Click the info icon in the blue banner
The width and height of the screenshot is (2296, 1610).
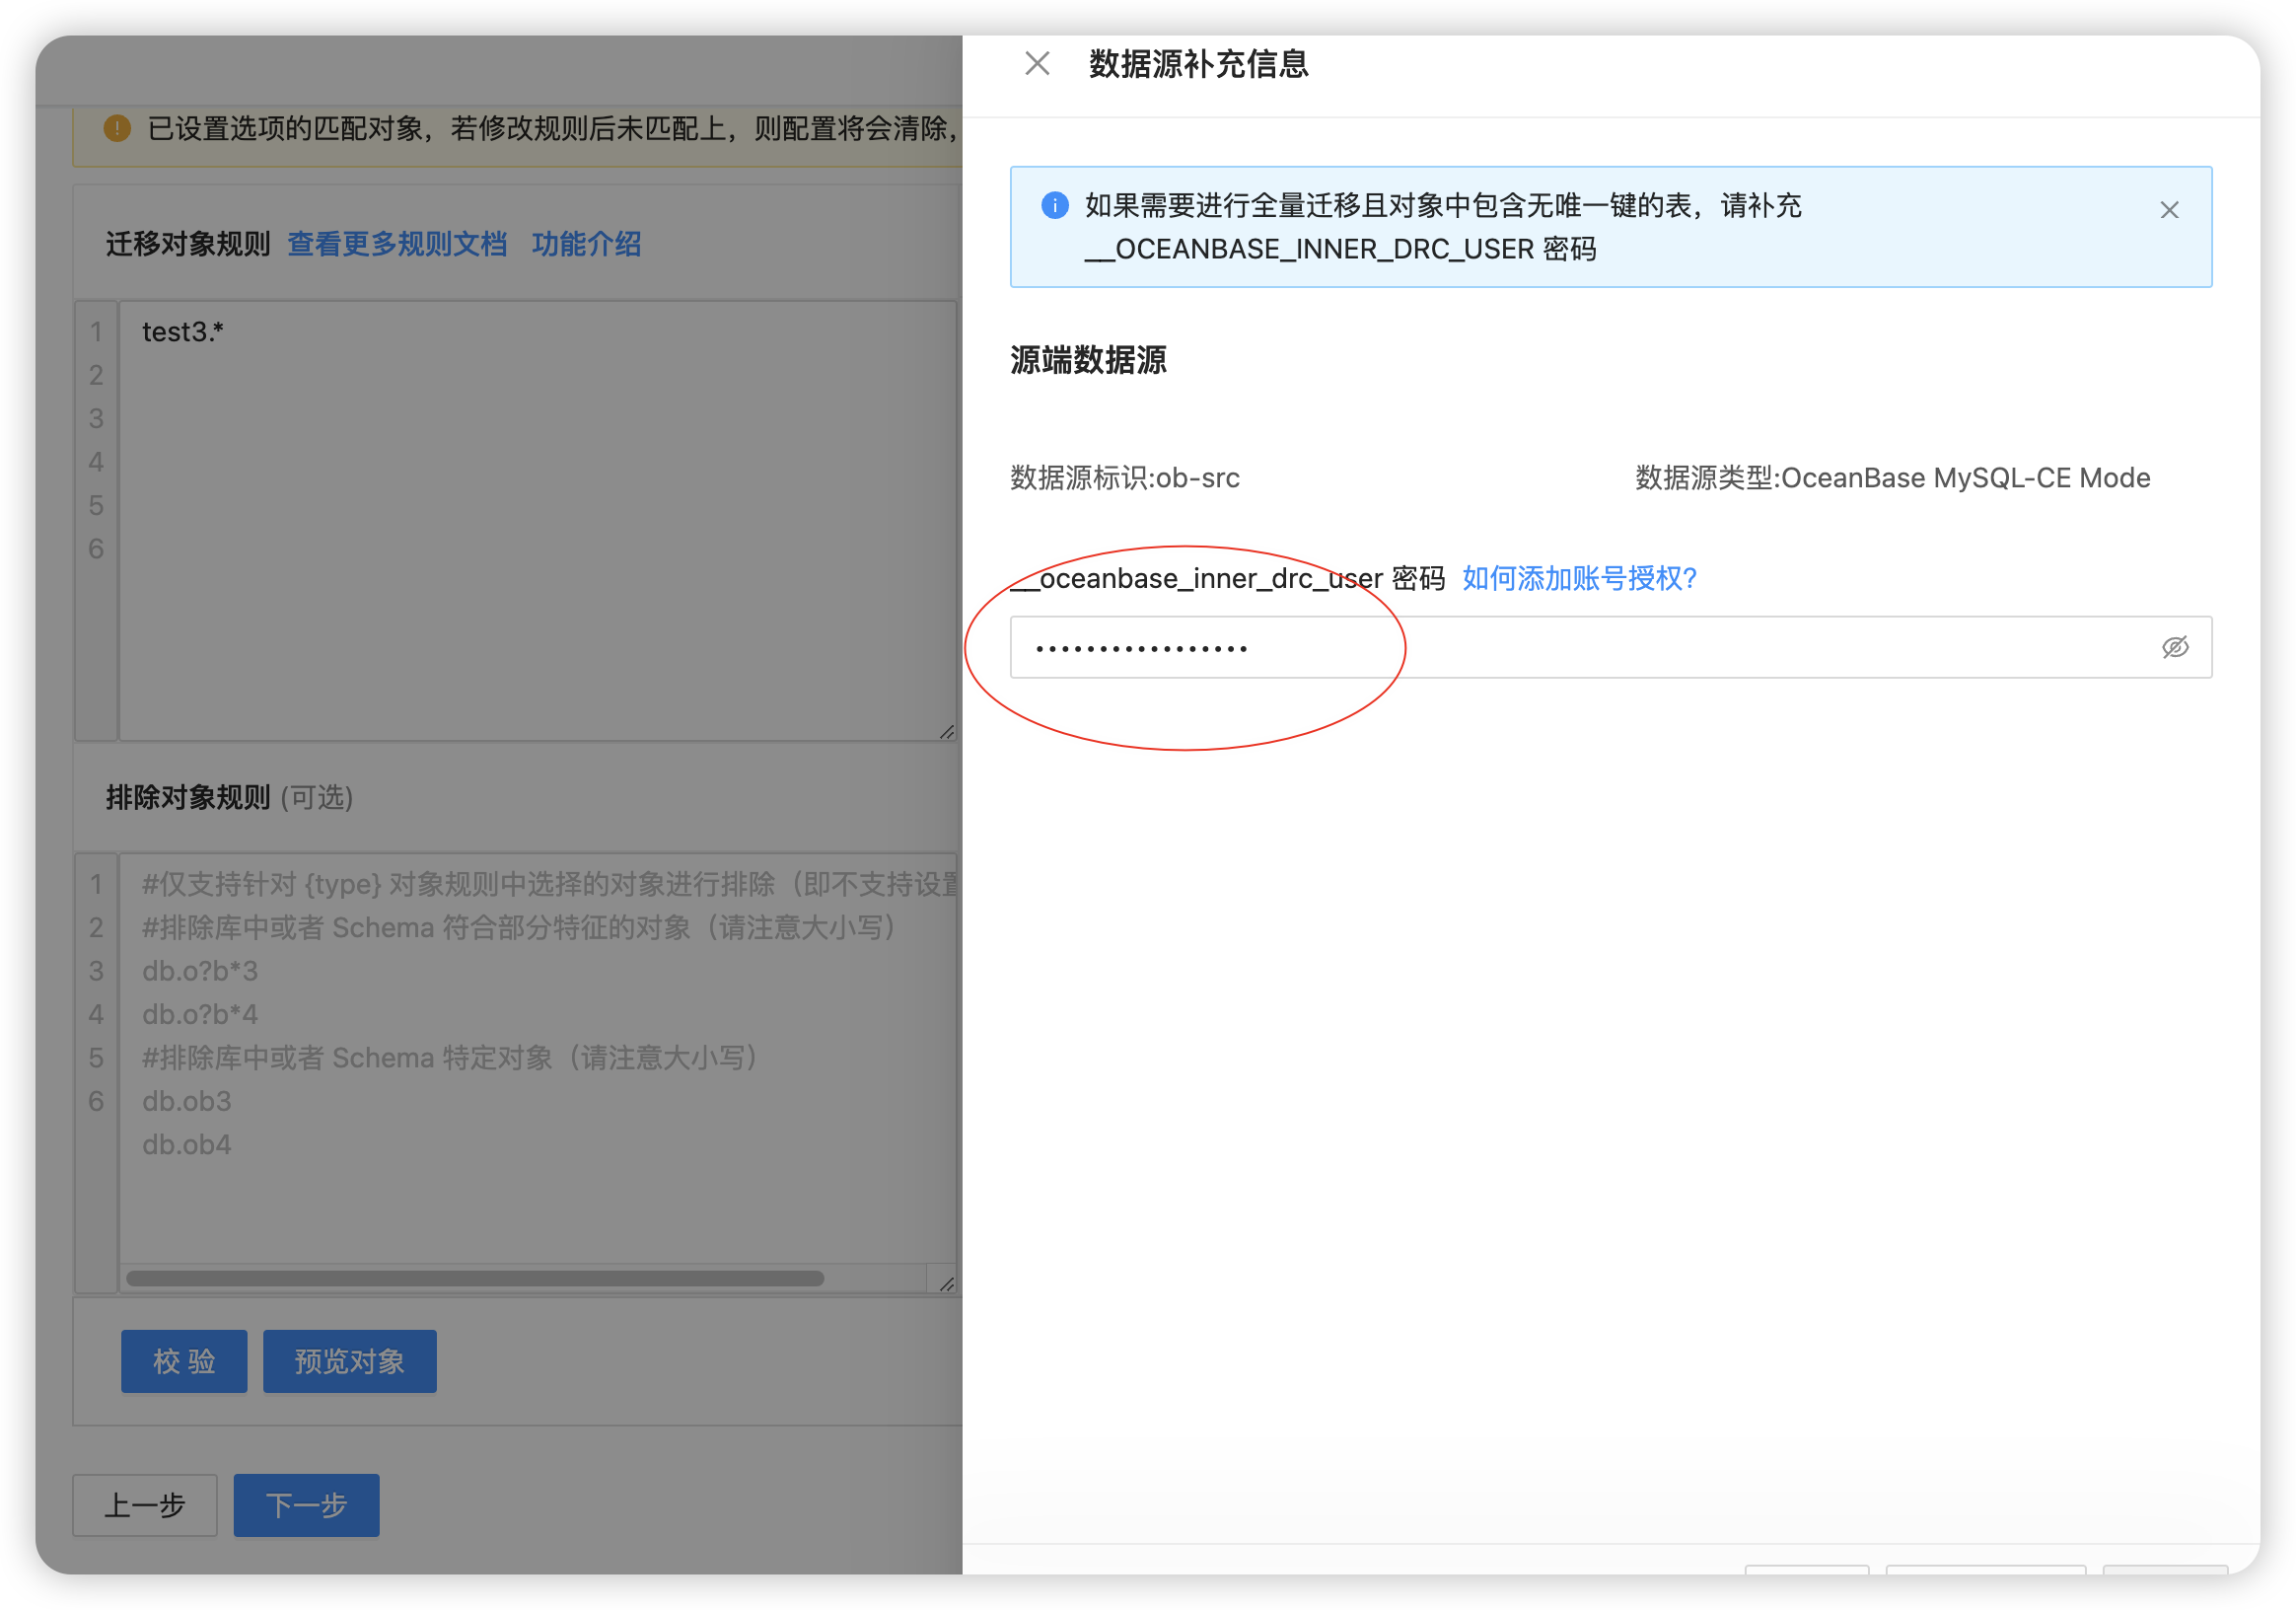tap(1053, 205)
